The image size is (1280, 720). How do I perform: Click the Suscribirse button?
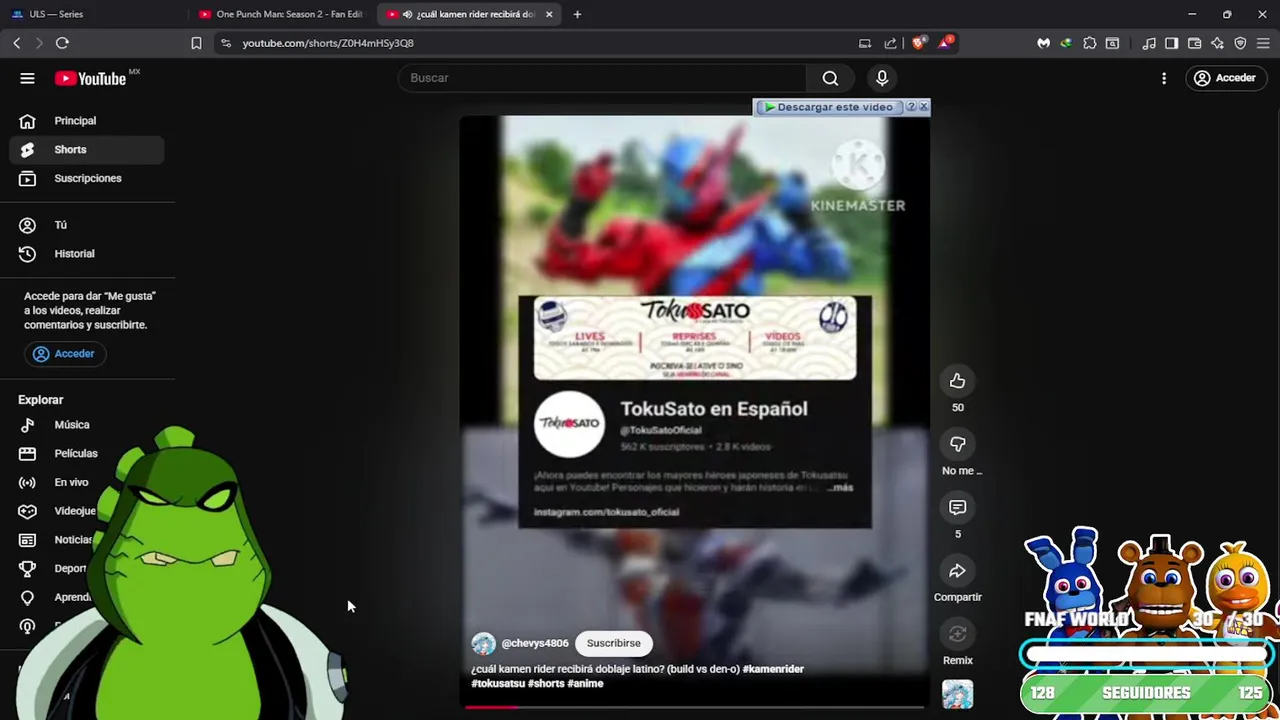[613, 643]
